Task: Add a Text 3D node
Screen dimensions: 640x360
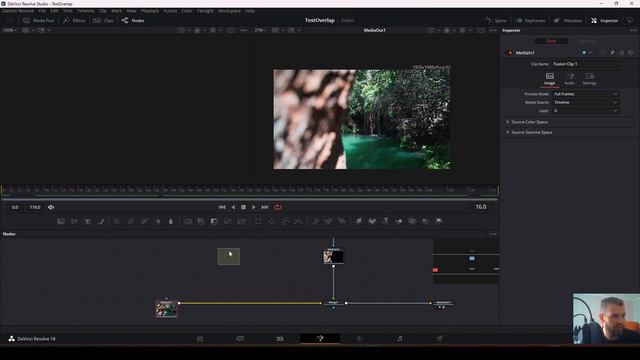Action: 385,221
